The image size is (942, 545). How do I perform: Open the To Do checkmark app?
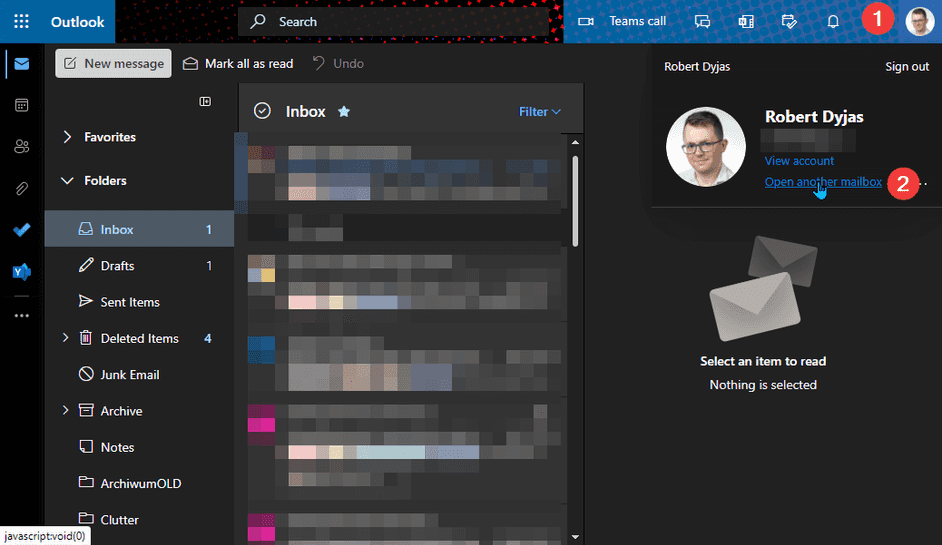(22, 230)
